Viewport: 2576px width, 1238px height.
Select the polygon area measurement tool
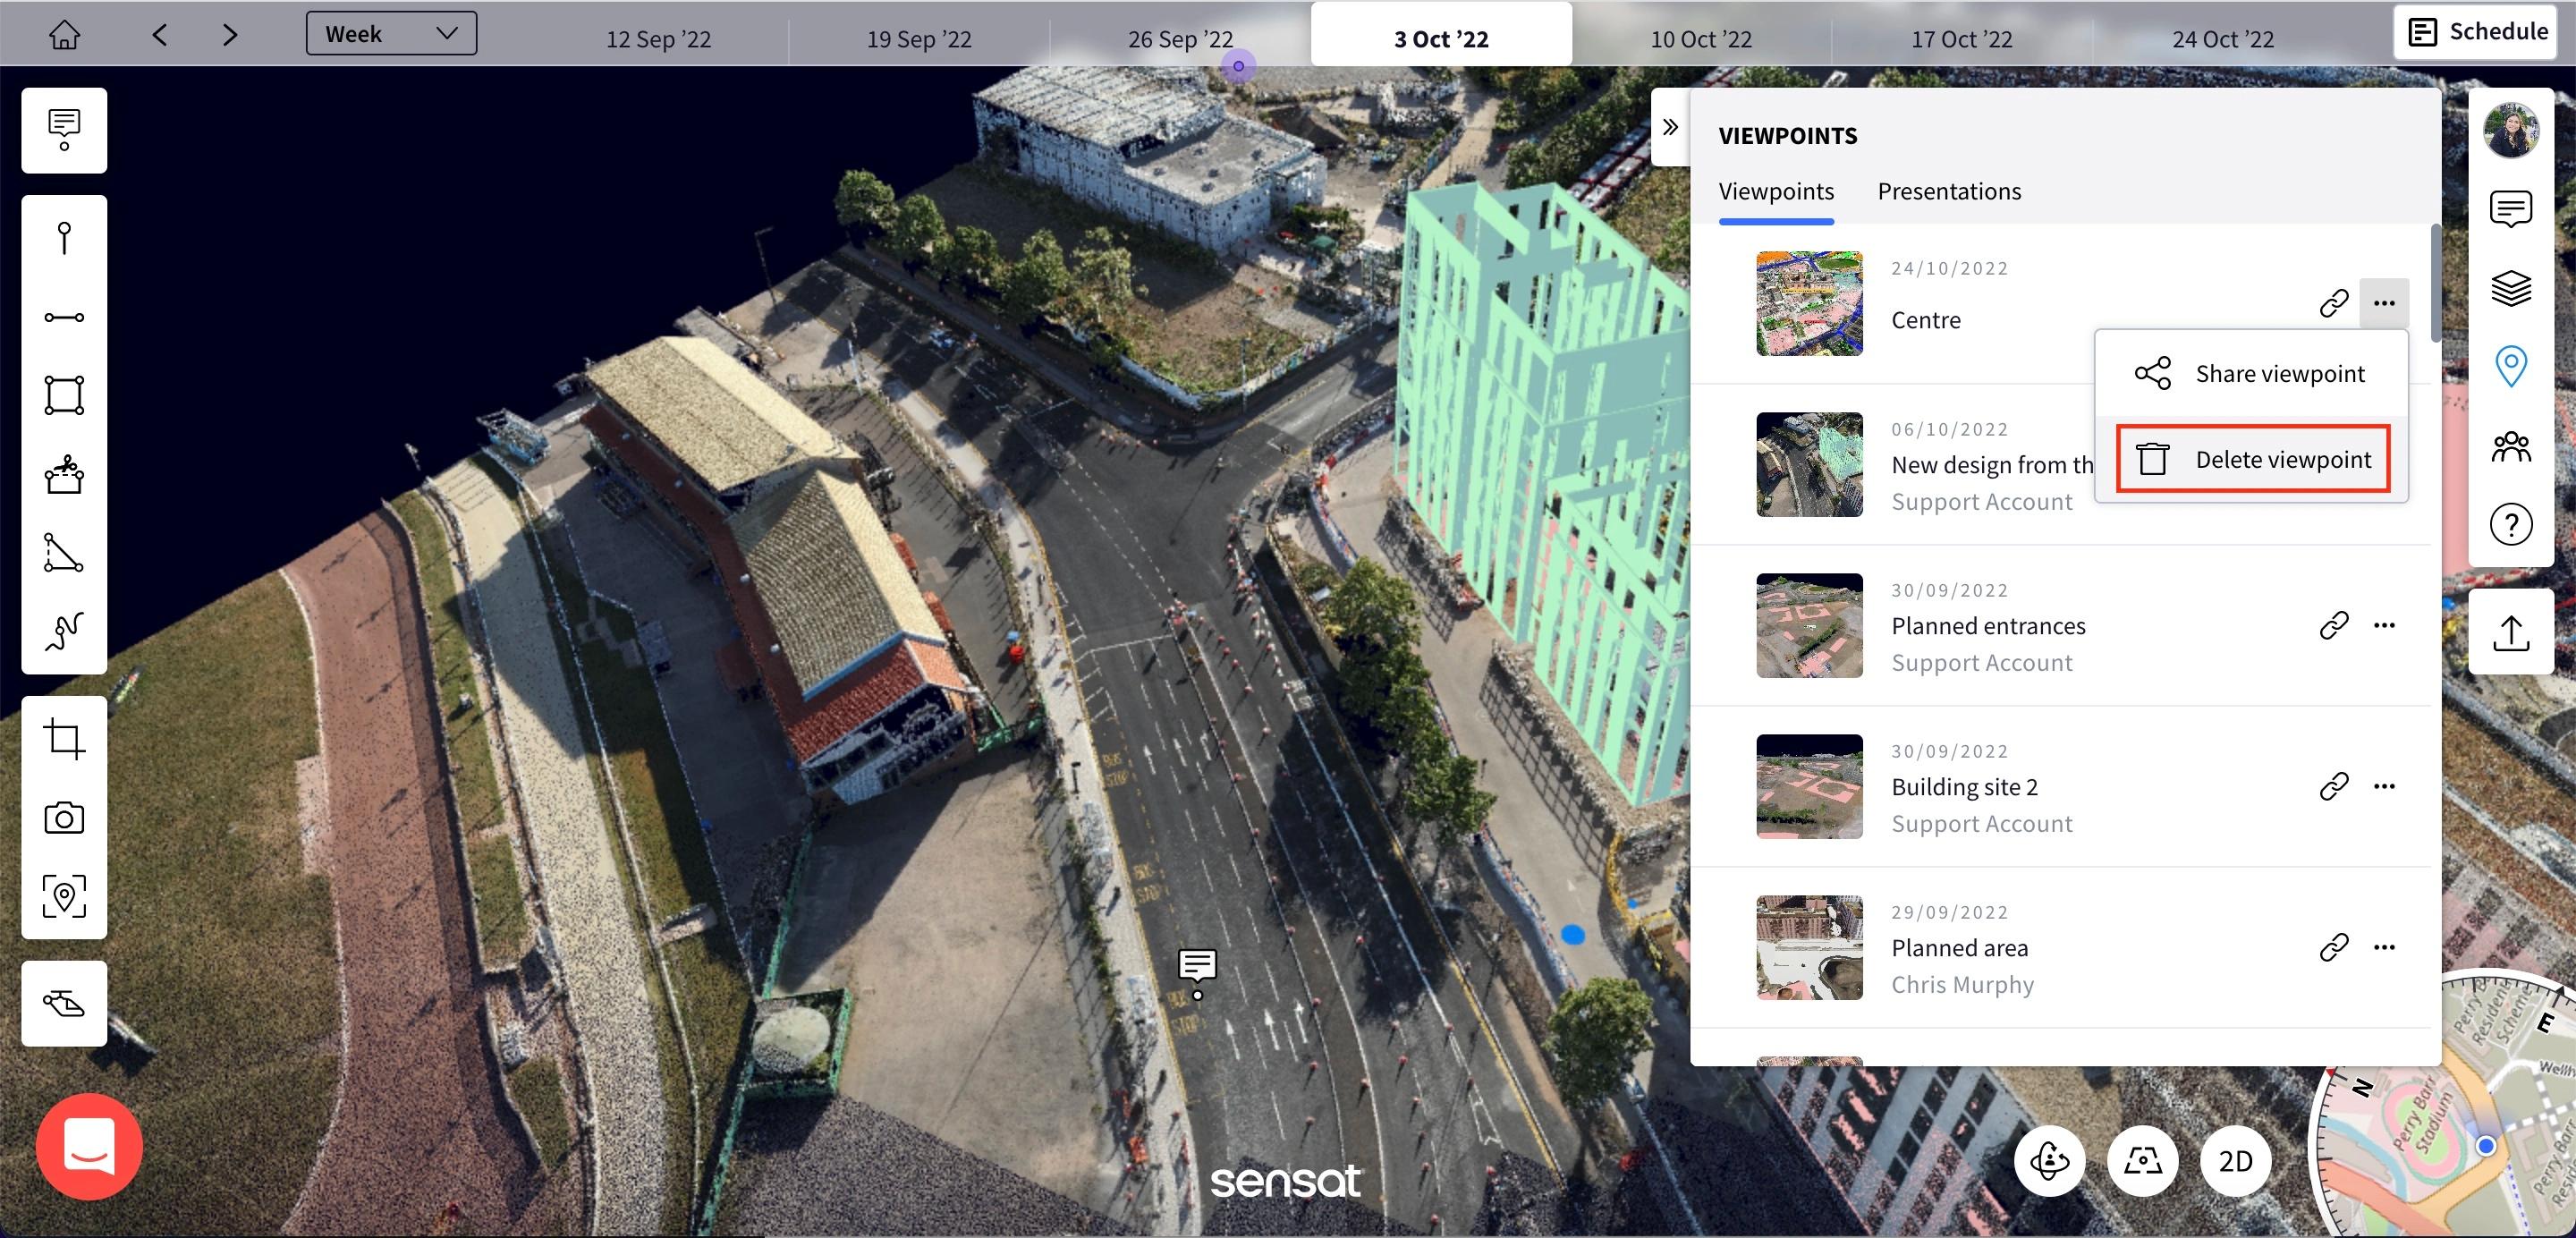[x=64, y=395]
